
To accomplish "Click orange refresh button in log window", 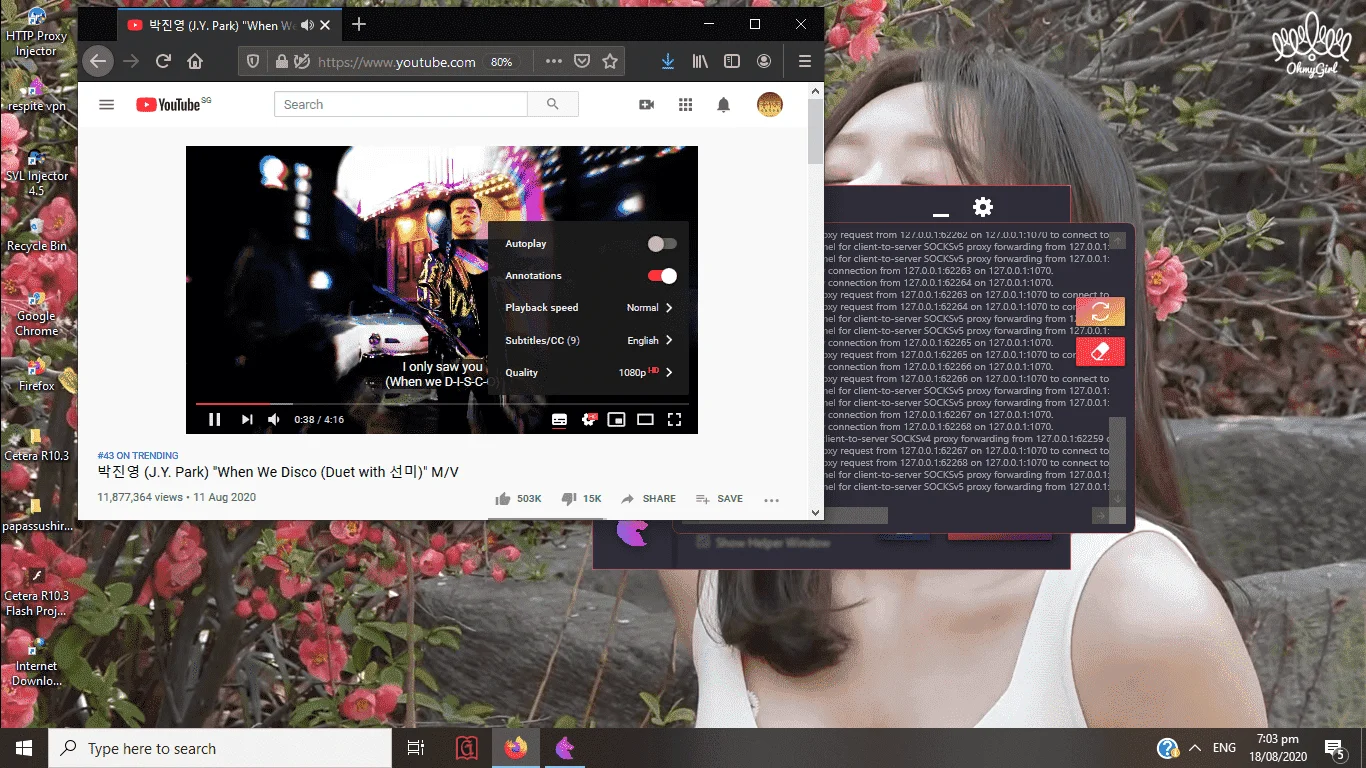I will (x=1100, y=312).
